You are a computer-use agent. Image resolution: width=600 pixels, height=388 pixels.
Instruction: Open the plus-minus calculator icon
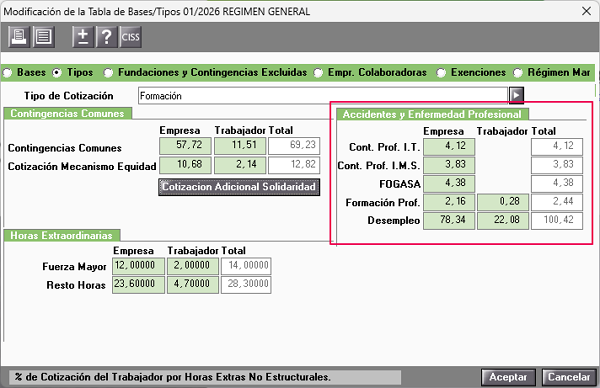coord(83,37)
